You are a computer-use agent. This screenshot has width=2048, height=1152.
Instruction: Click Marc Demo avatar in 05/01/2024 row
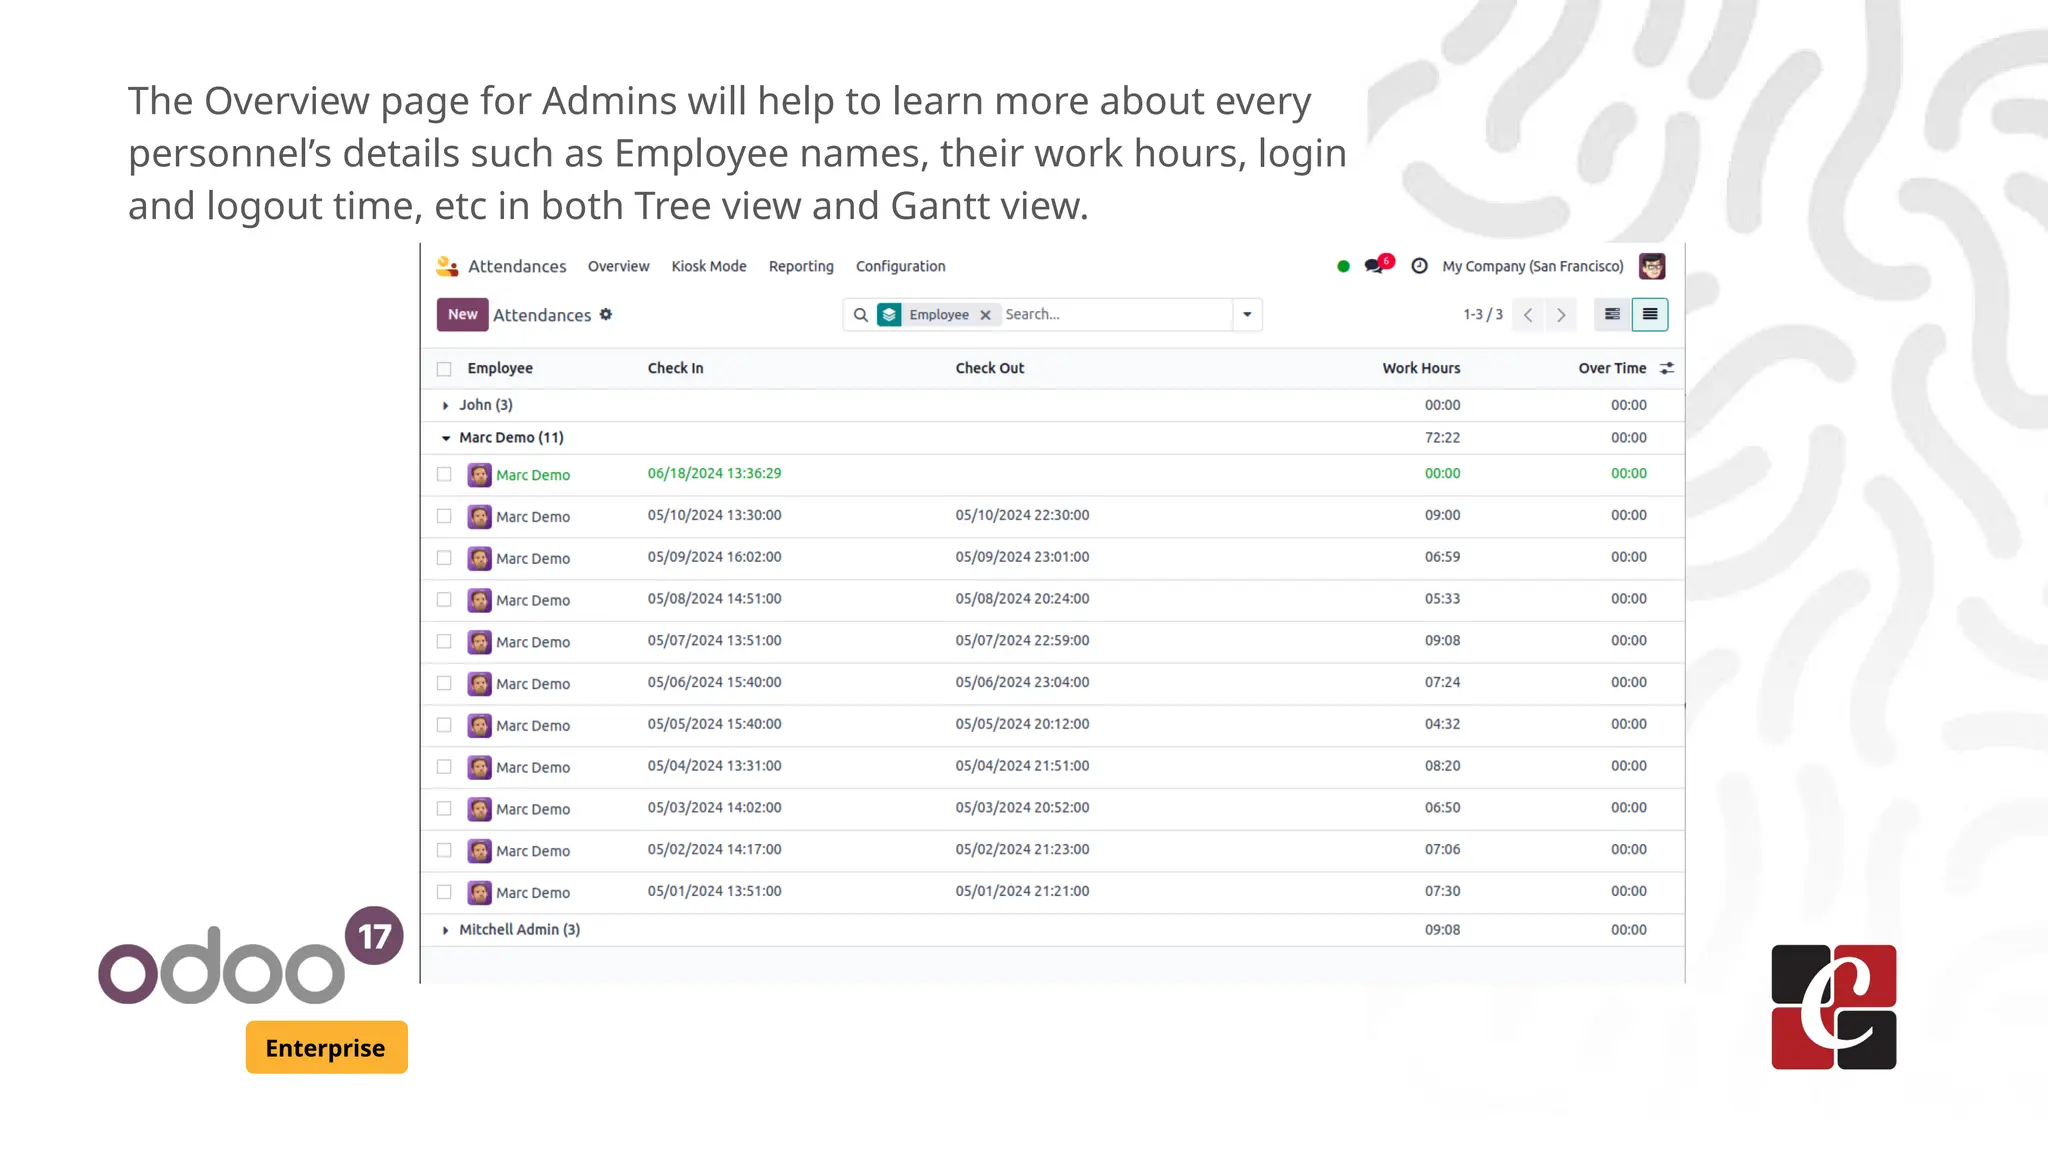[480, 892]
